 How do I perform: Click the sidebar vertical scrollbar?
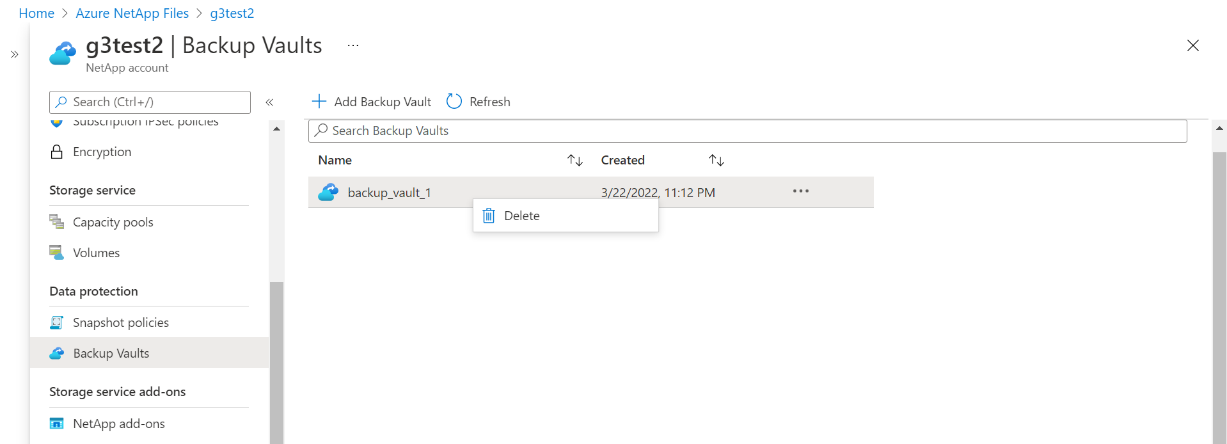pyautogui.click(x=277, y=362)
